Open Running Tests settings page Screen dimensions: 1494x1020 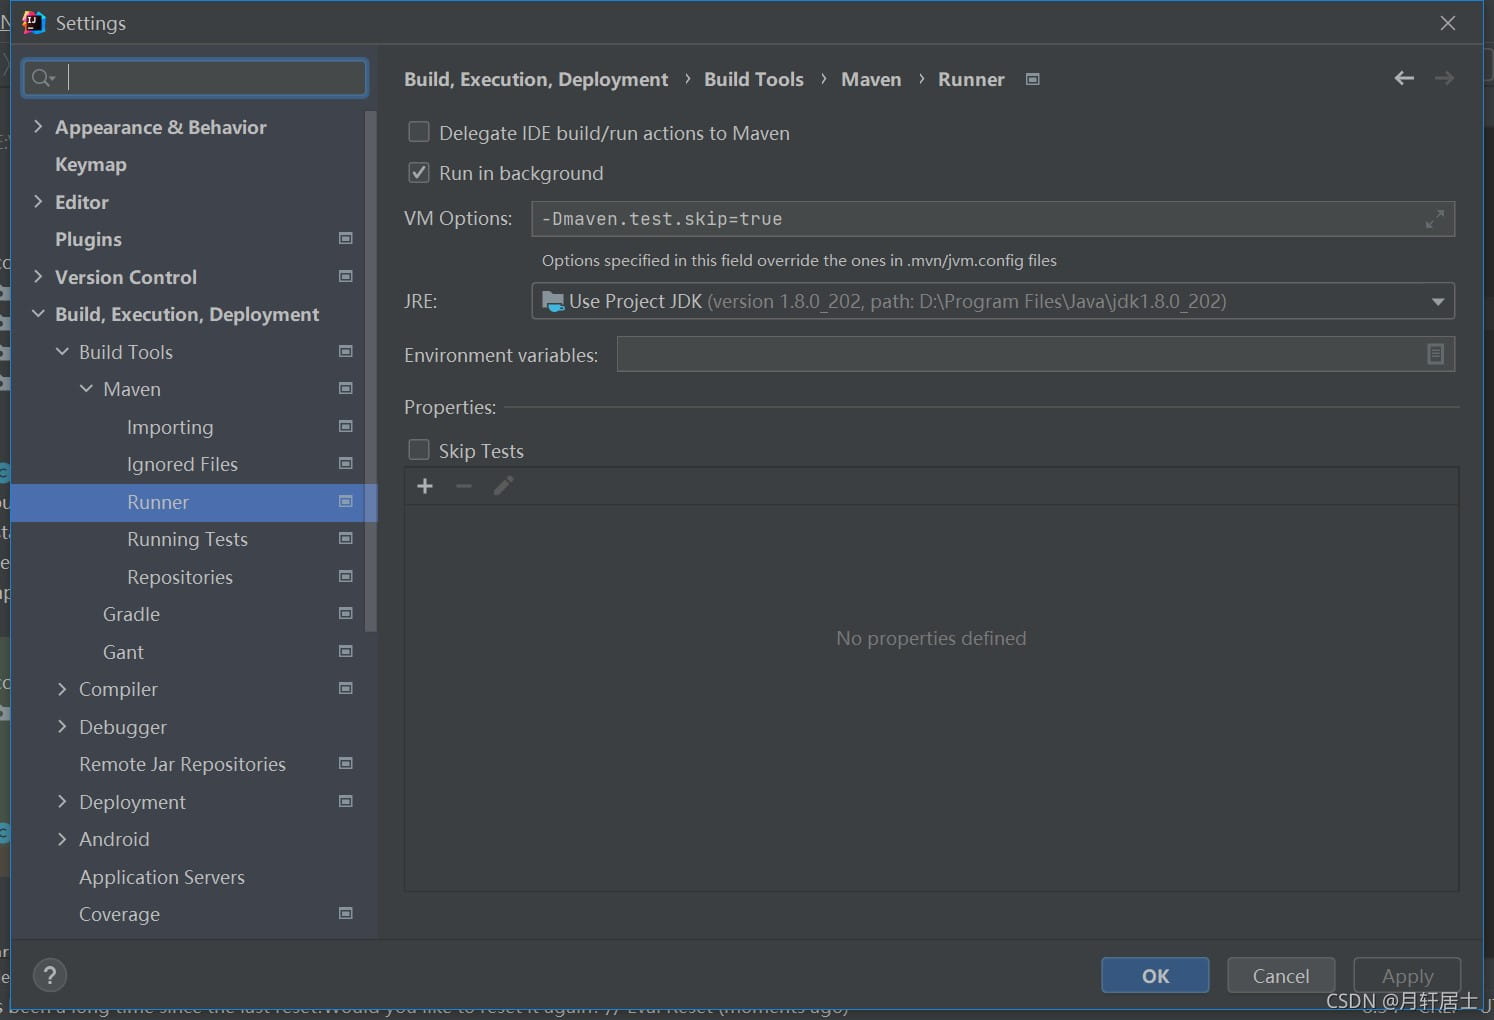click(187, 539)
